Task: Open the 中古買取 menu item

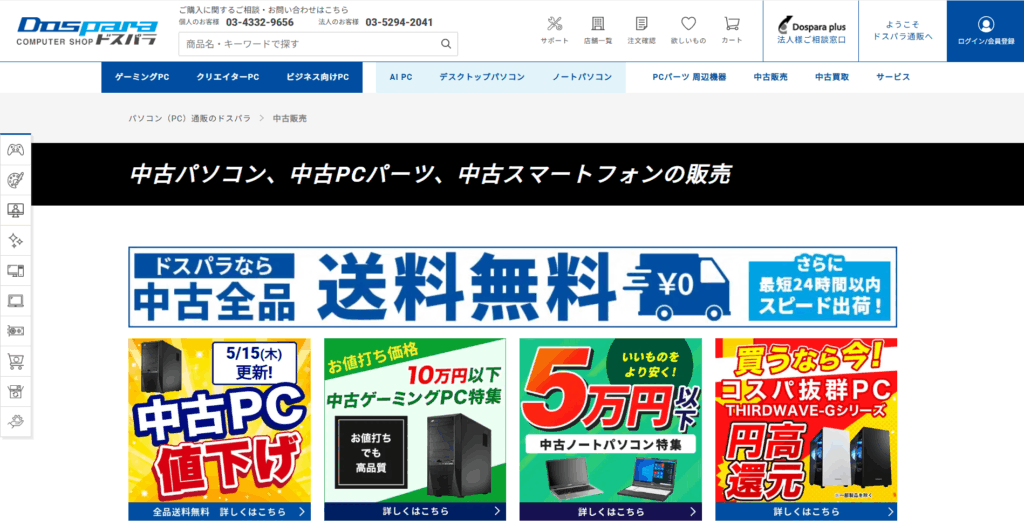Action: click(832, 77)
